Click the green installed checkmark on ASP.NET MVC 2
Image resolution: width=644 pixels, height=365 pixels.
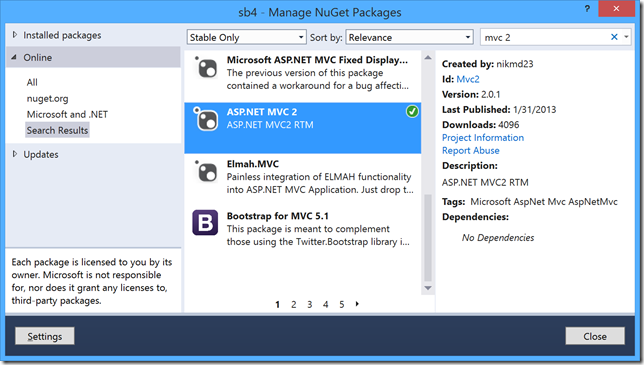coord(412,111)
